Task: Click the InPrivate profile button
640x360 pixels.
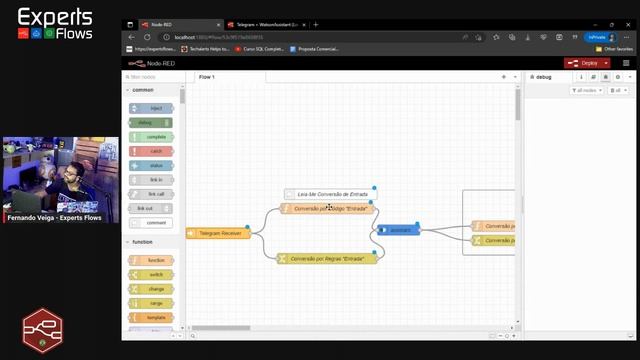Action: [600, 37]
